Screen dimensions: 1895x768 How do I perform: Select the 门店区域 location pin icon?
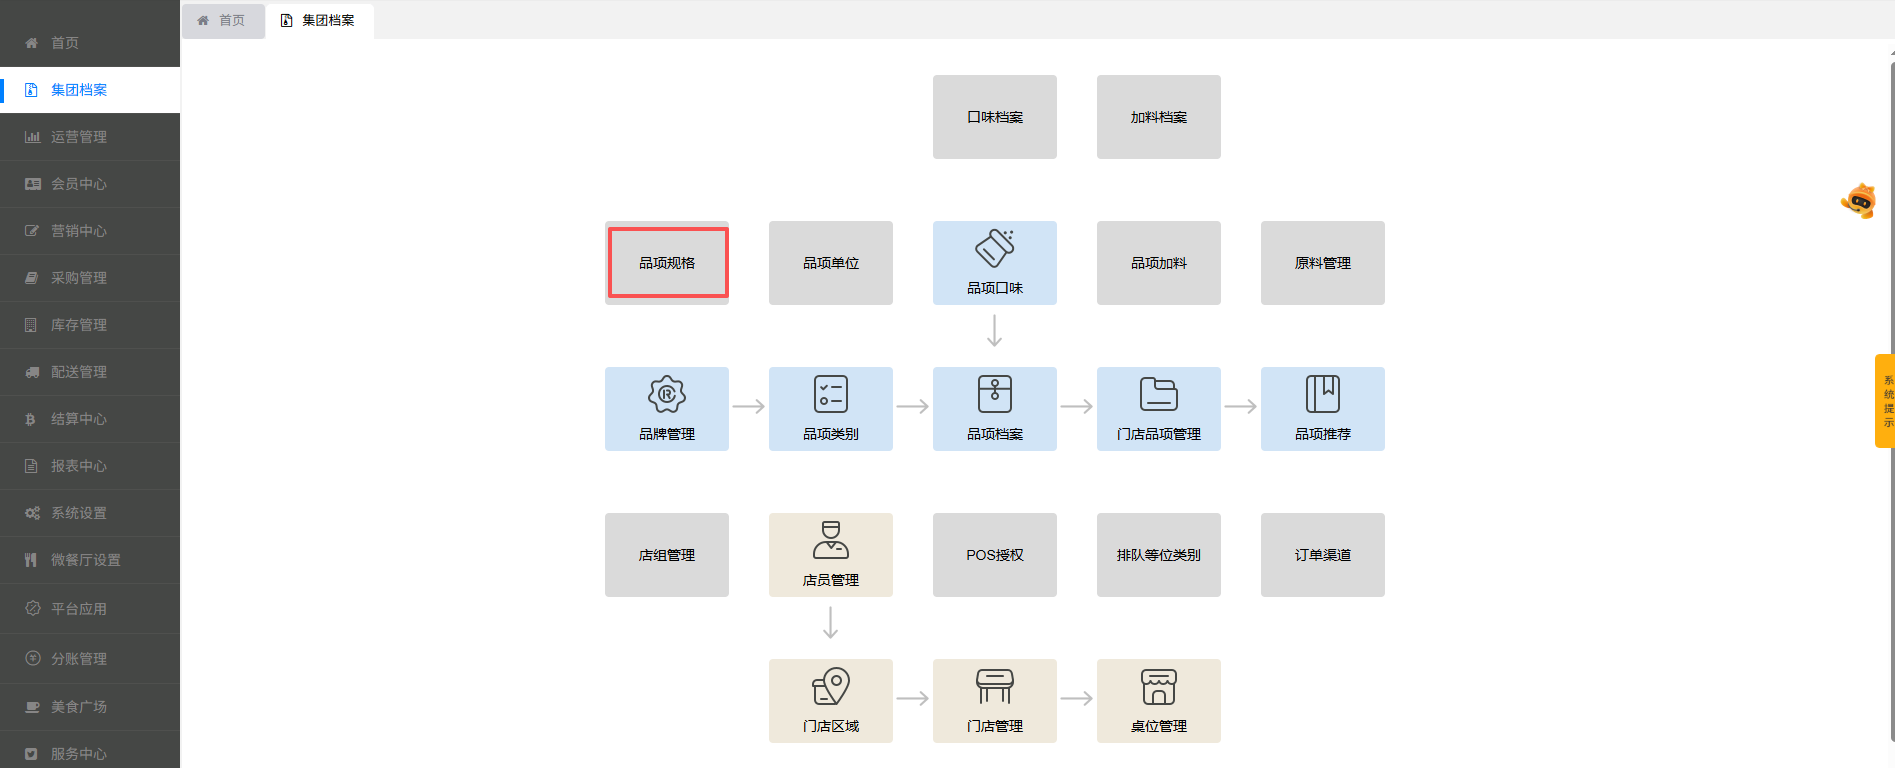coord(830,686)
